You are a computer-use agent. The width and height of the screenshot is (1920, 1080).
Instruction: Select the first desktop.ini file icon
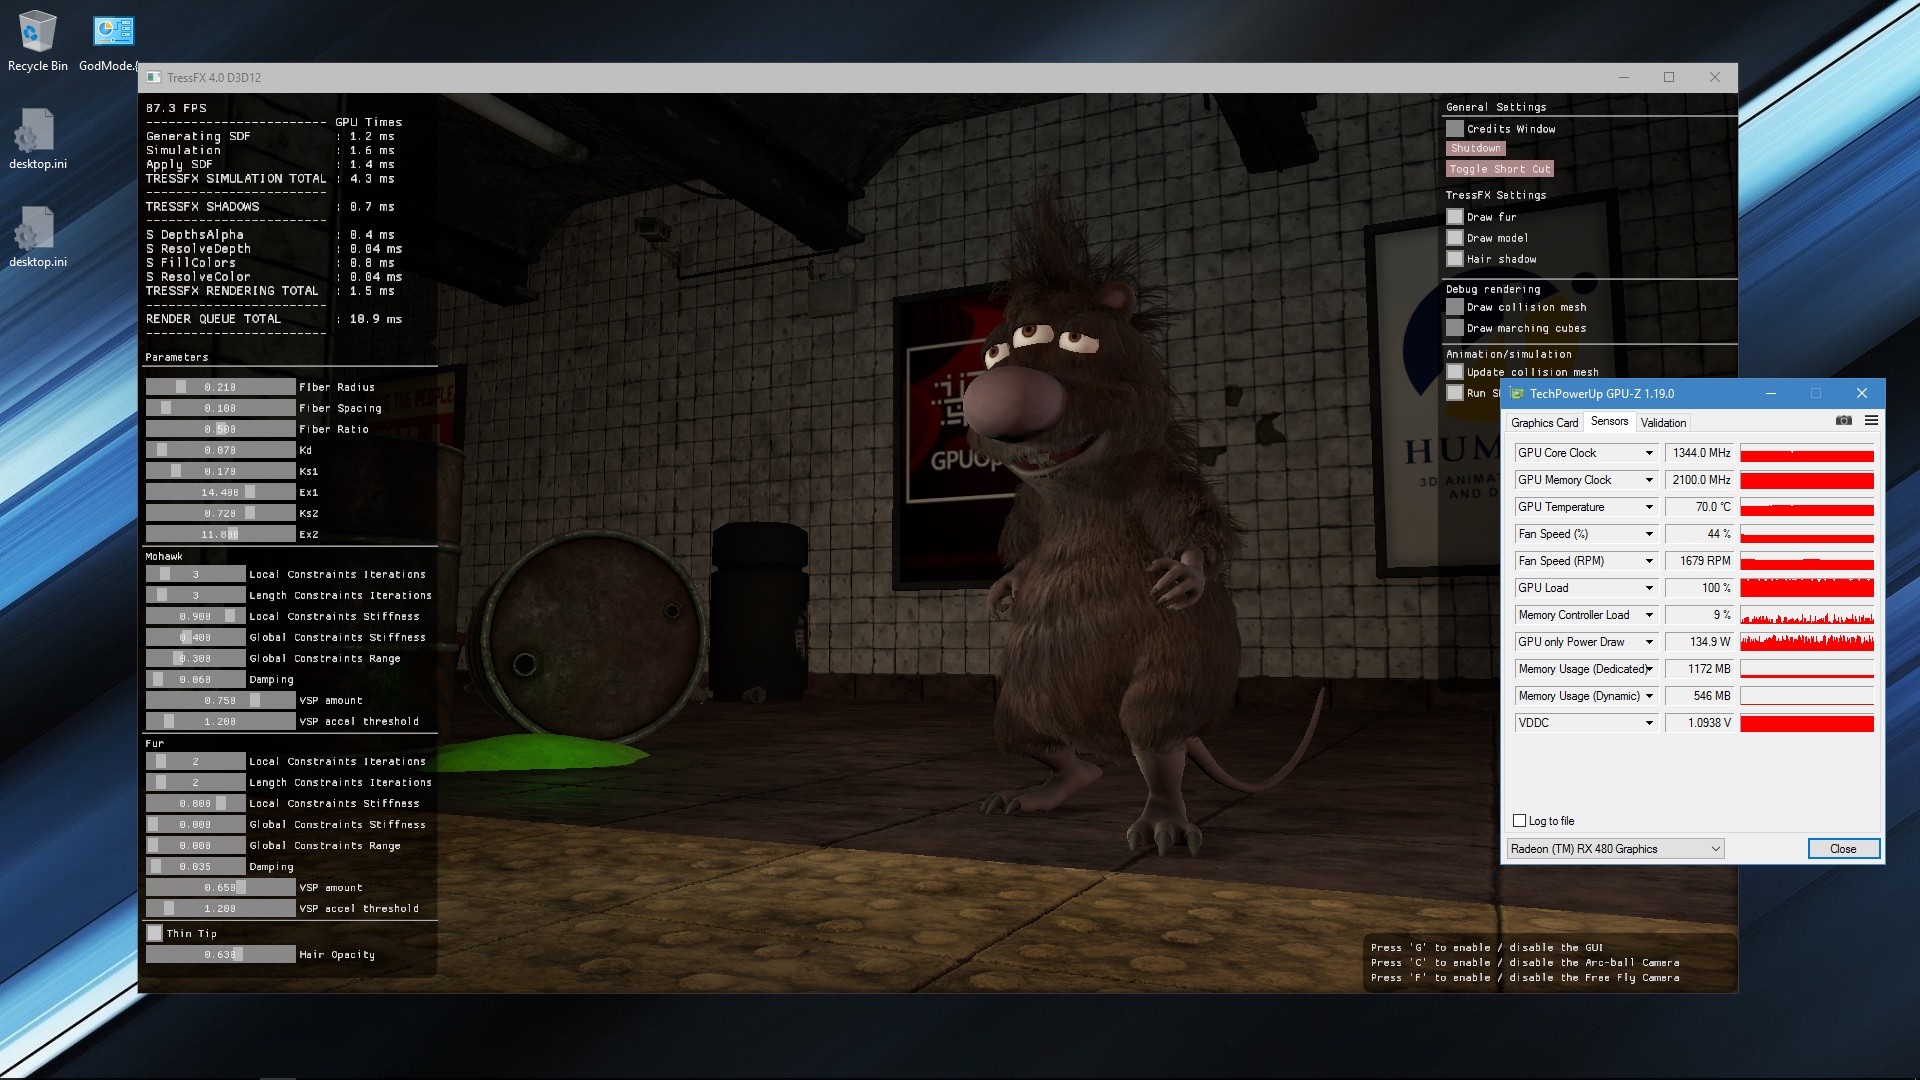(x=37, y=139)
